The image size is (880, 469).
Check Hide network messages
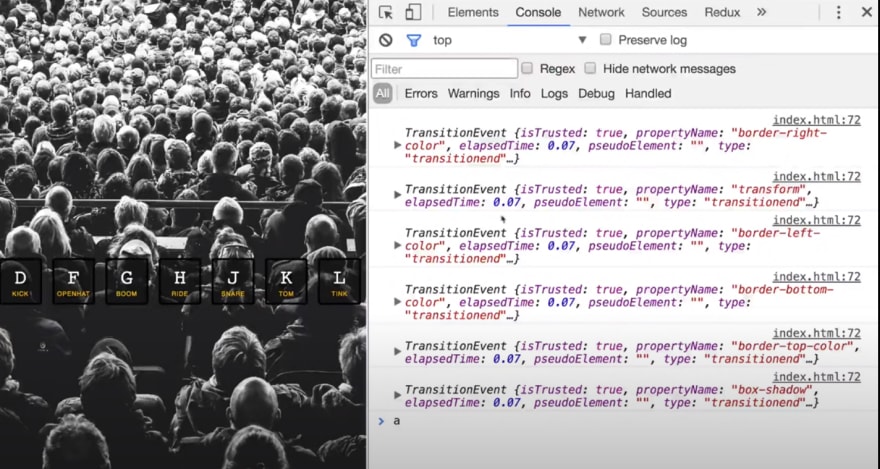[x=590, y=68]
